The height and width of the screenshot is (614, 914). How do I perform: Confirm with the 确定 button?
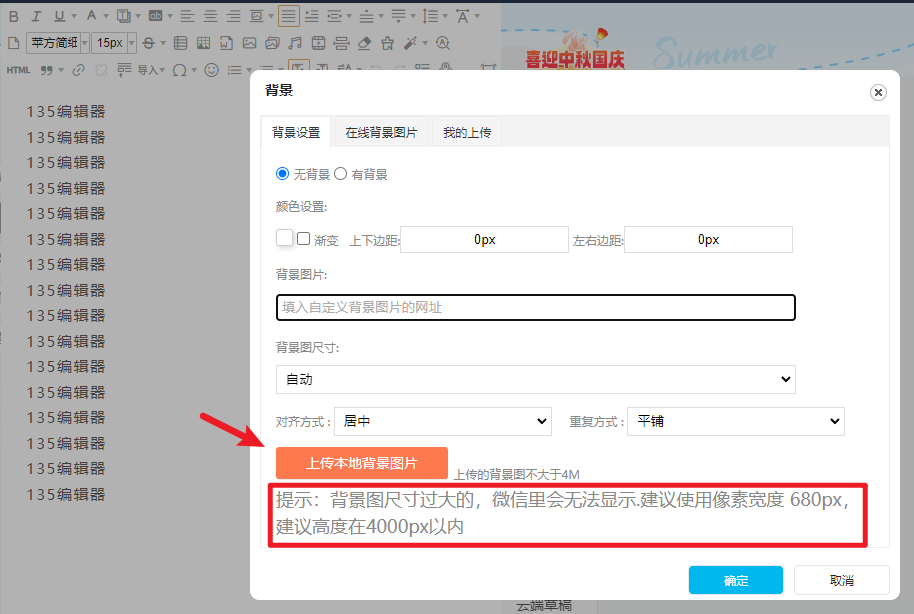coord(736,581)
